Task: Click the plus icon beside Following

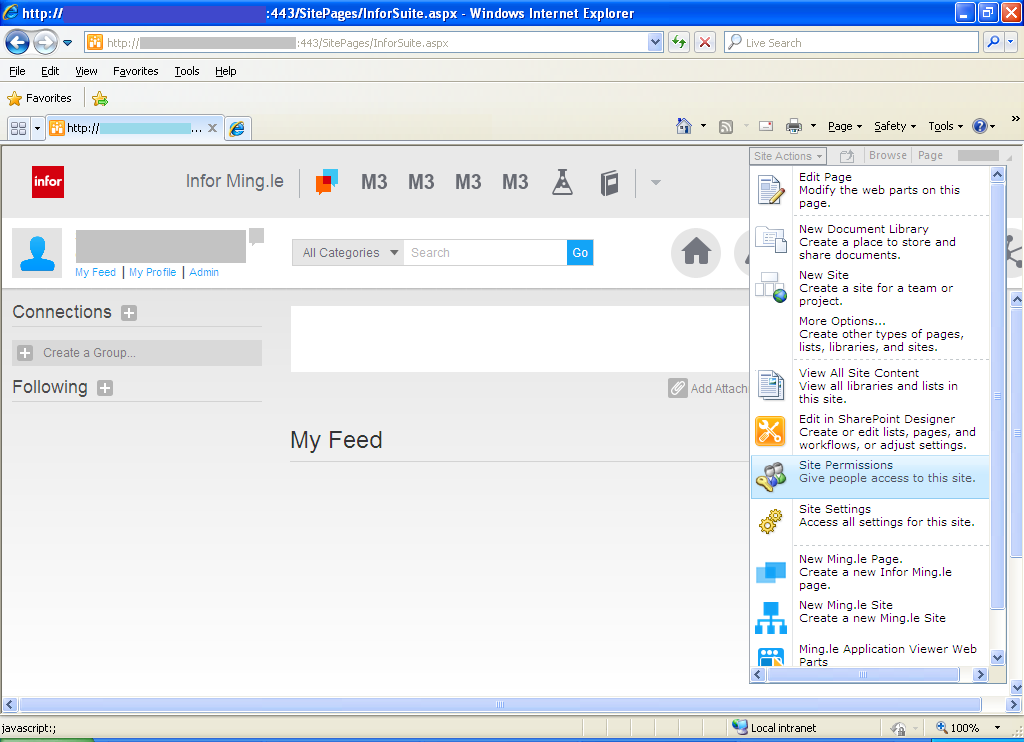Action: 105,388
